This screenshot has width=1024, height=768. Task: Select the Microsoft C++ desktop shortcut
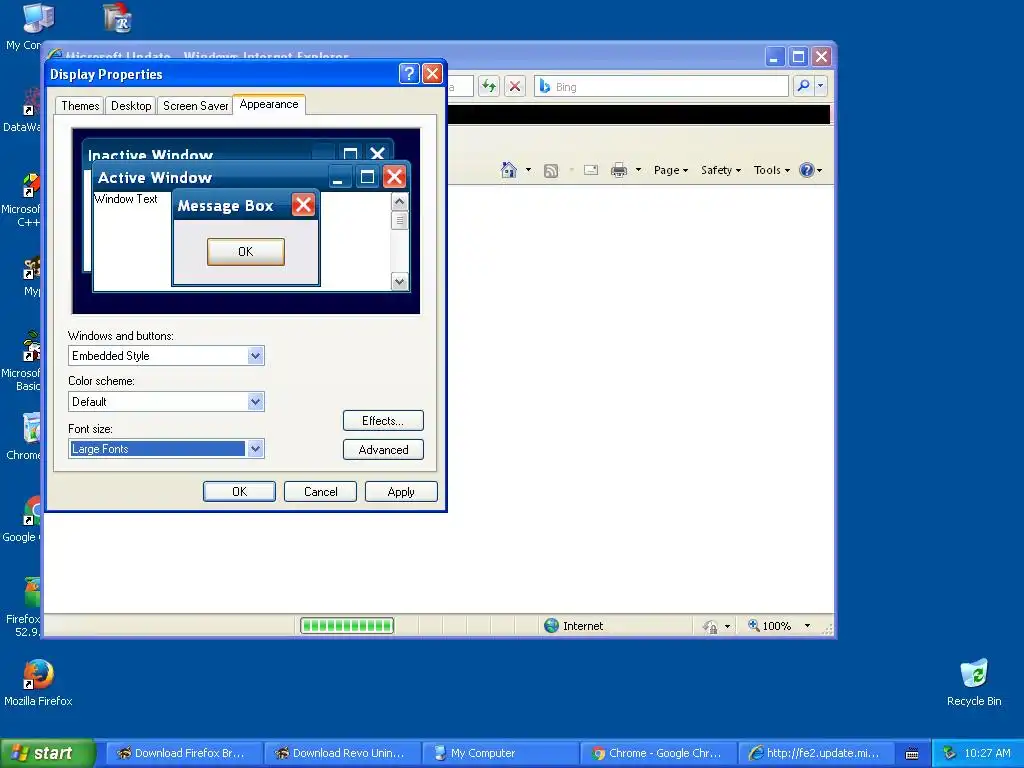(21, 199)
